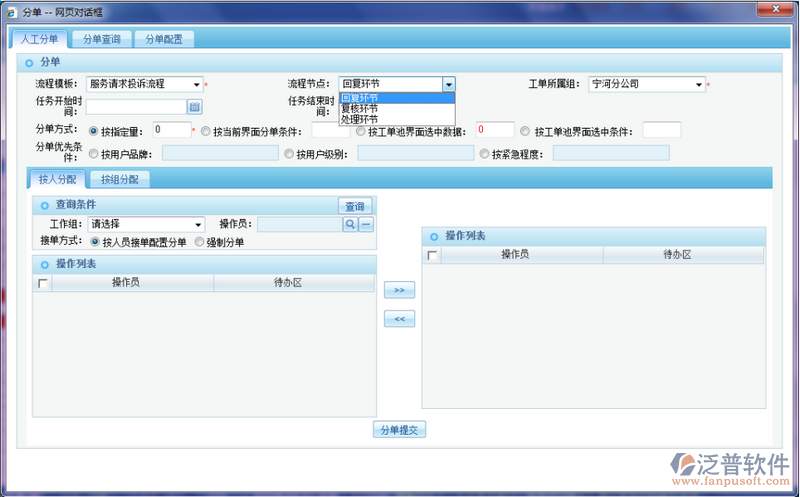This screenshot has width=800, height=497.
Task: Click the 按用户级别 input field
Action: point(416,153)
